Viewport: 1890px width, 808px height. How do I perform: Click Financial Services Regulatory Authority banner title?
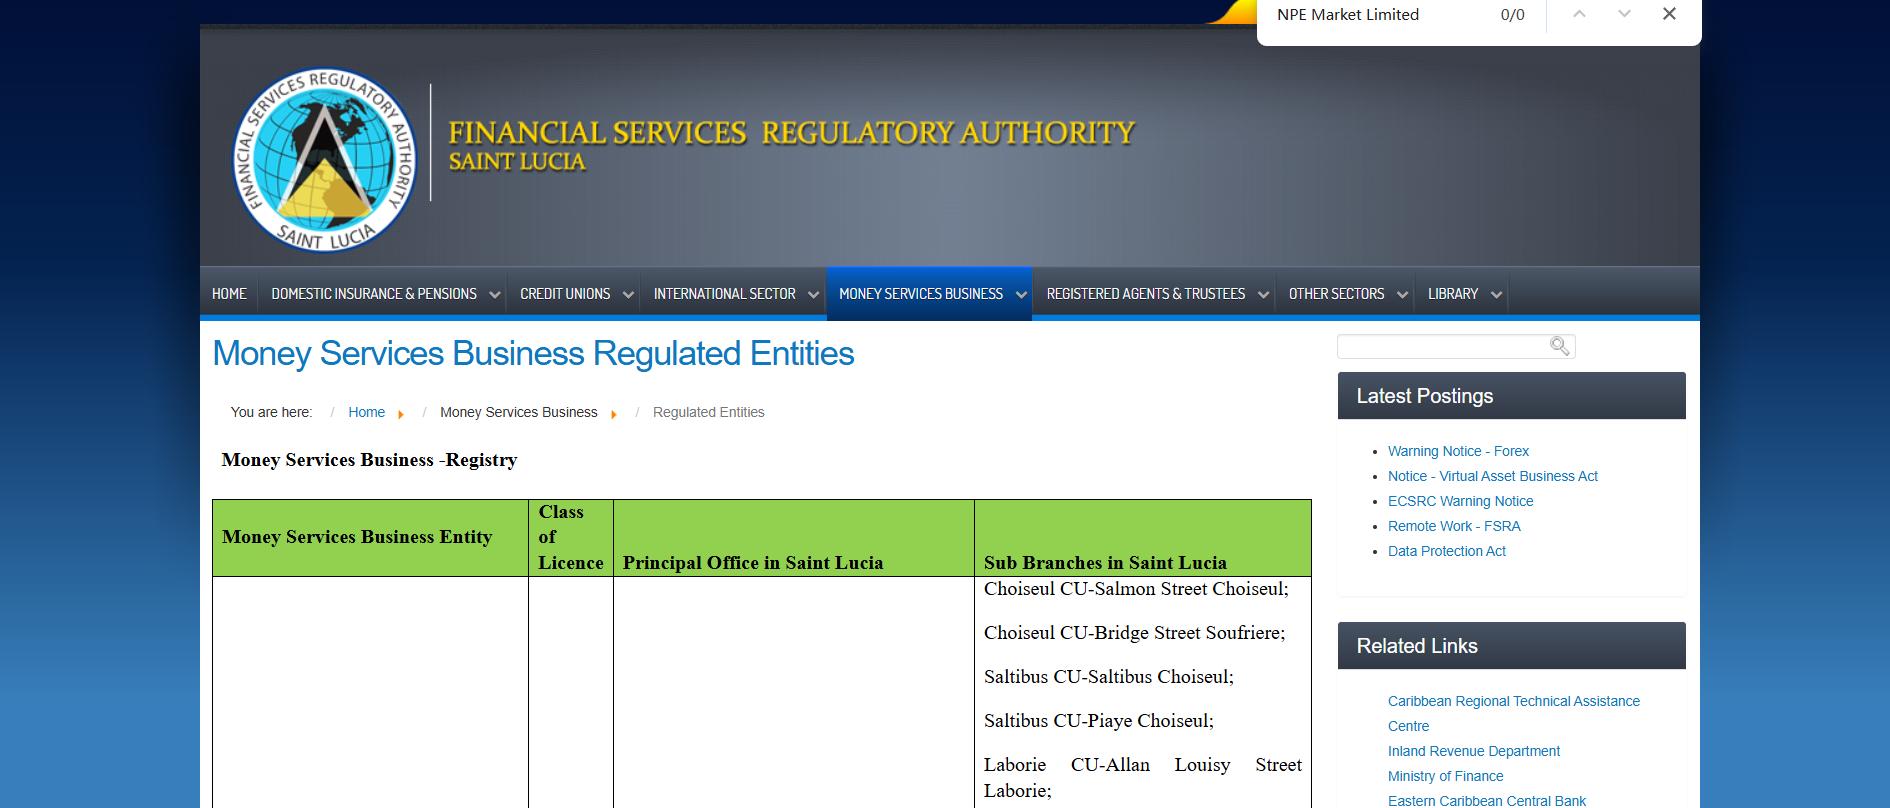click(x=791, y=133)
